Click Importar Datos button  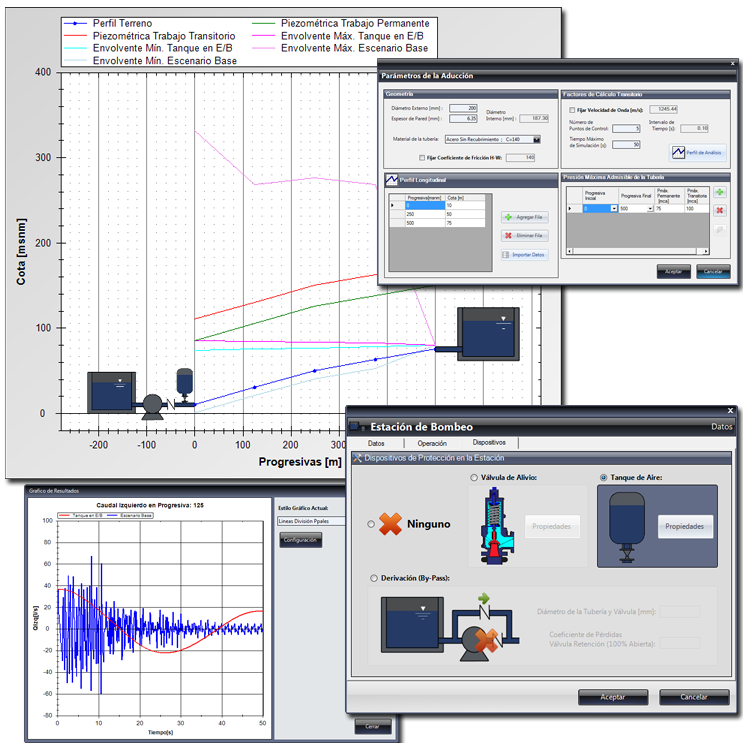click(x=525, y=255)
